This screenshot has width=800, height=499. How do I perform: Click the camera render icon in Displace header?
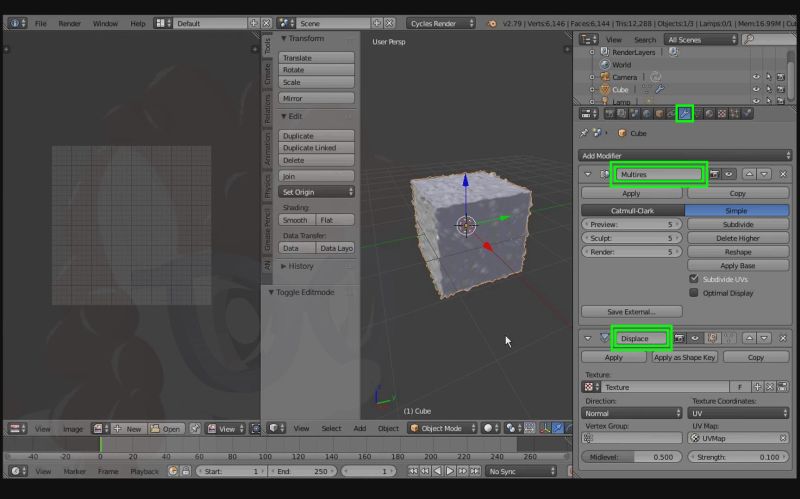click(679, 338)
